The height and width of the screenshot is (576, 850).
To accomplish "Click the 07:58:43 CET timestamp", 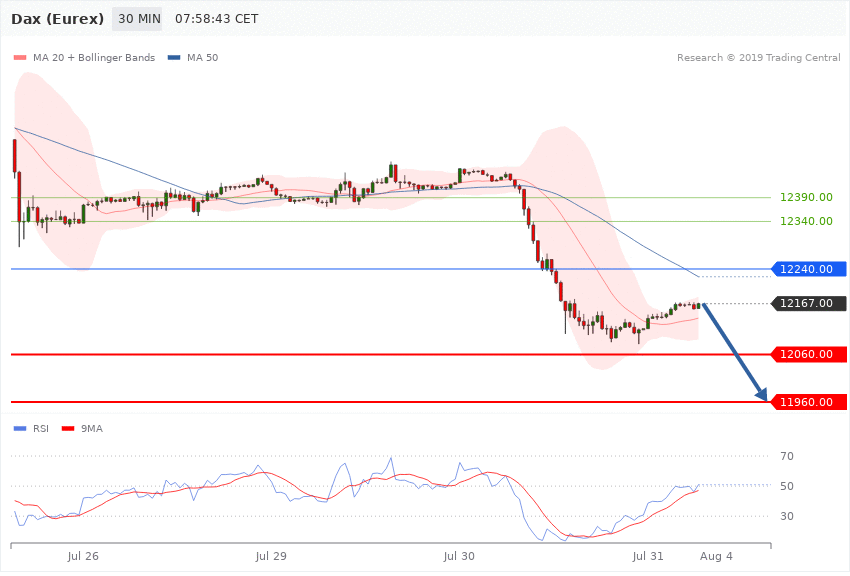I will click(x=216, y=19).
